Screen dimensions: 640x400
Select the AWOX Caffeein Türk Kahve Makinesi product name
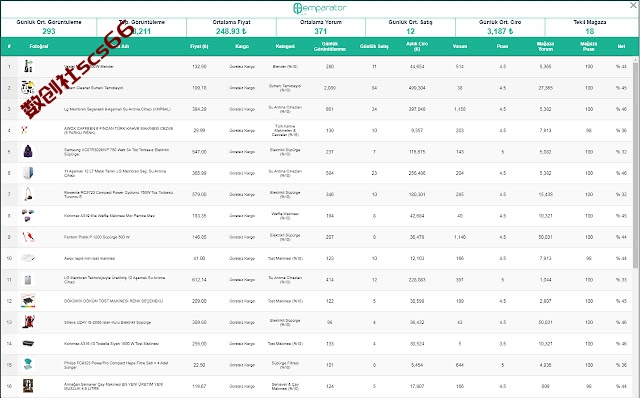point(118,130)
